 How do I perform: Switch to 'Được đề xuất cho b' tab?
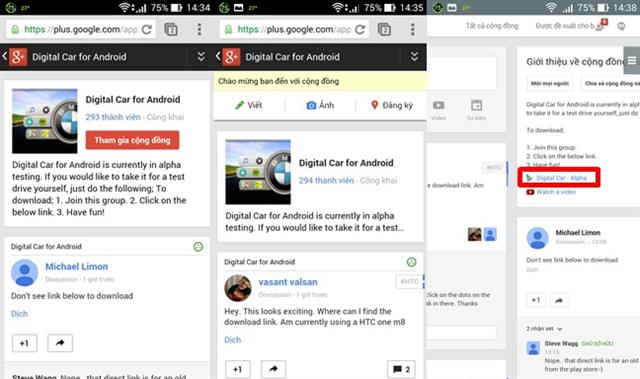[x=565, y=26]
